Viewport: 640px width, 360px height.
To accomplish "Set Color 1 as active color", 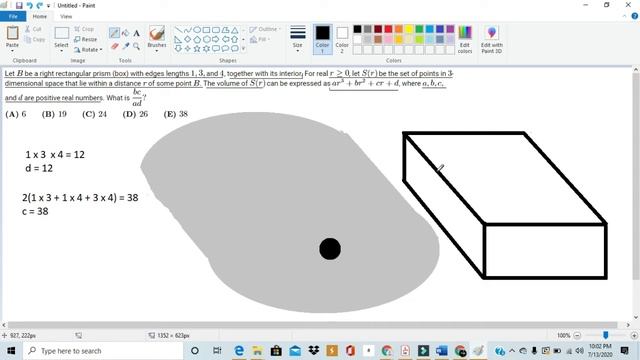I will pyautogui.click(x=322, y=39).
